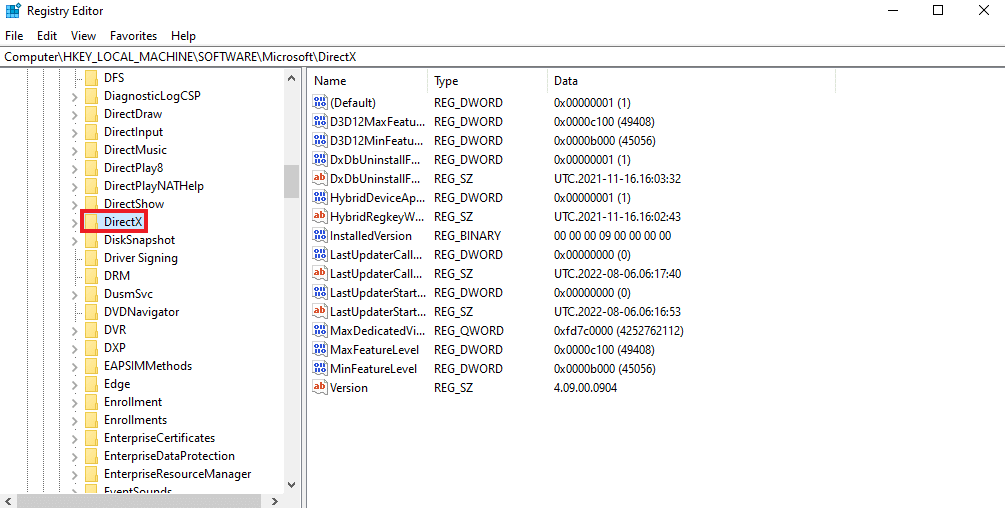Expand the DirectShow key
Image resolution: width=1005 pixels, height=508 pixels.
[x=74, y=204]
